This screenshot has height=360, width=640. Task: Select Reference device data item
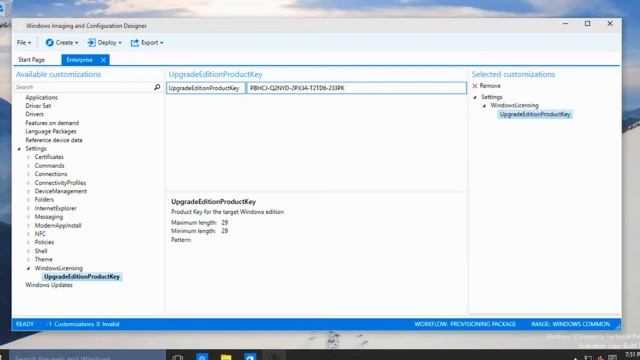[54, 140]
